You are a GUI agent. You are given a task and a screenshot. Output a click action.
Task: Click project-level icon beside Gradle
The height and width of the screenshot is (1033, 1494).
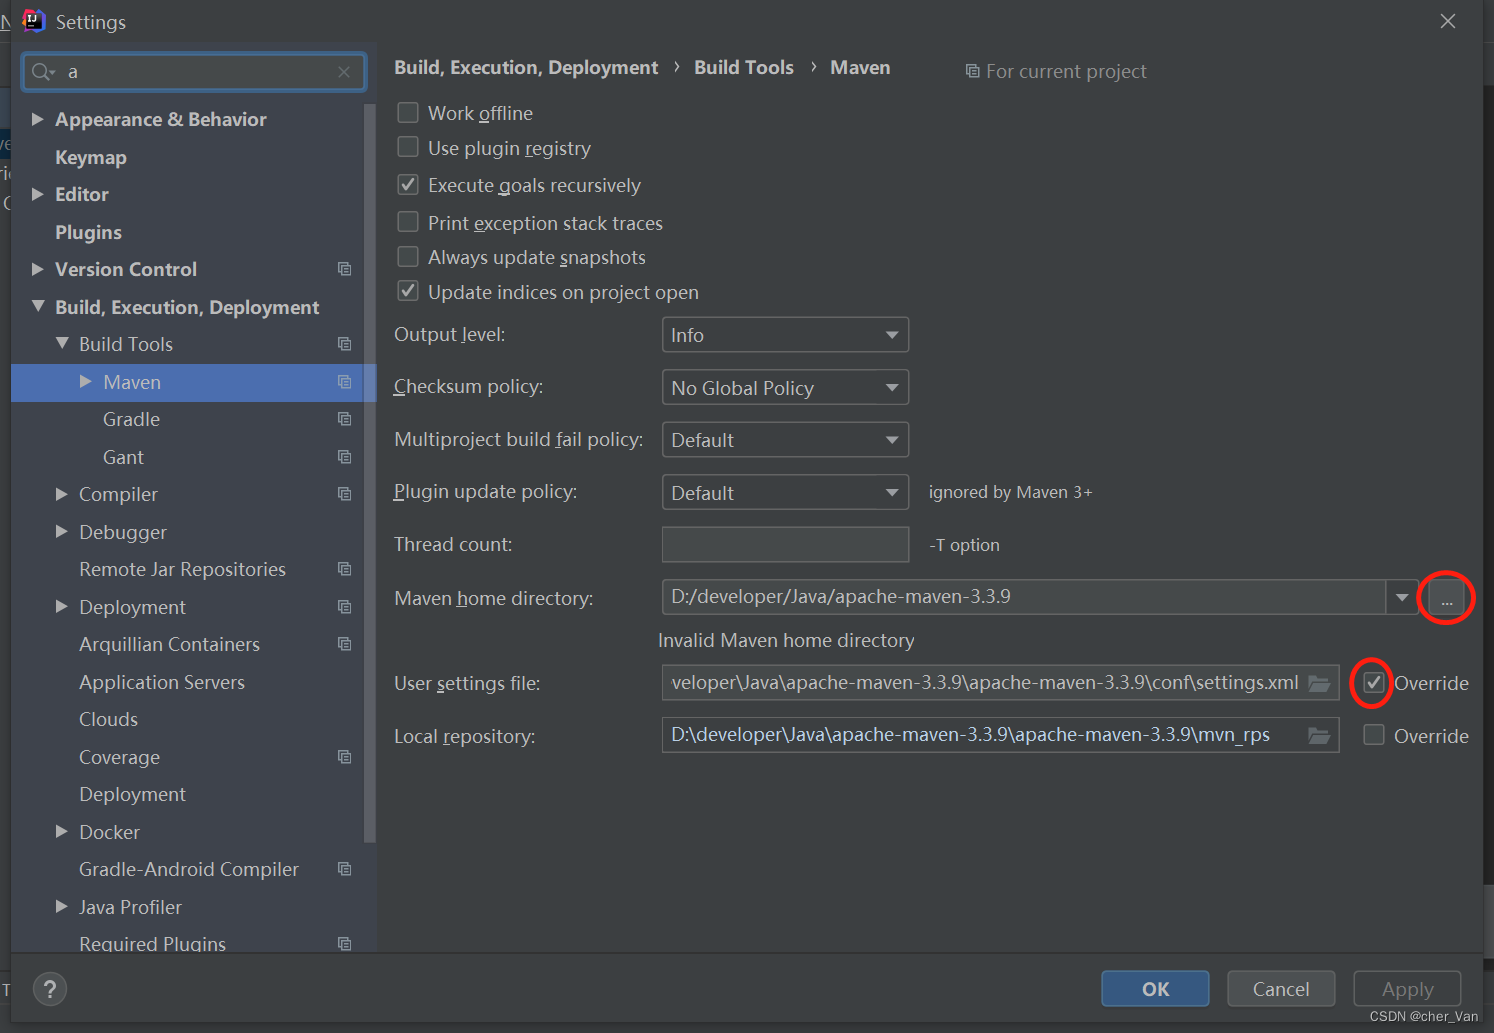coord(345,419)
